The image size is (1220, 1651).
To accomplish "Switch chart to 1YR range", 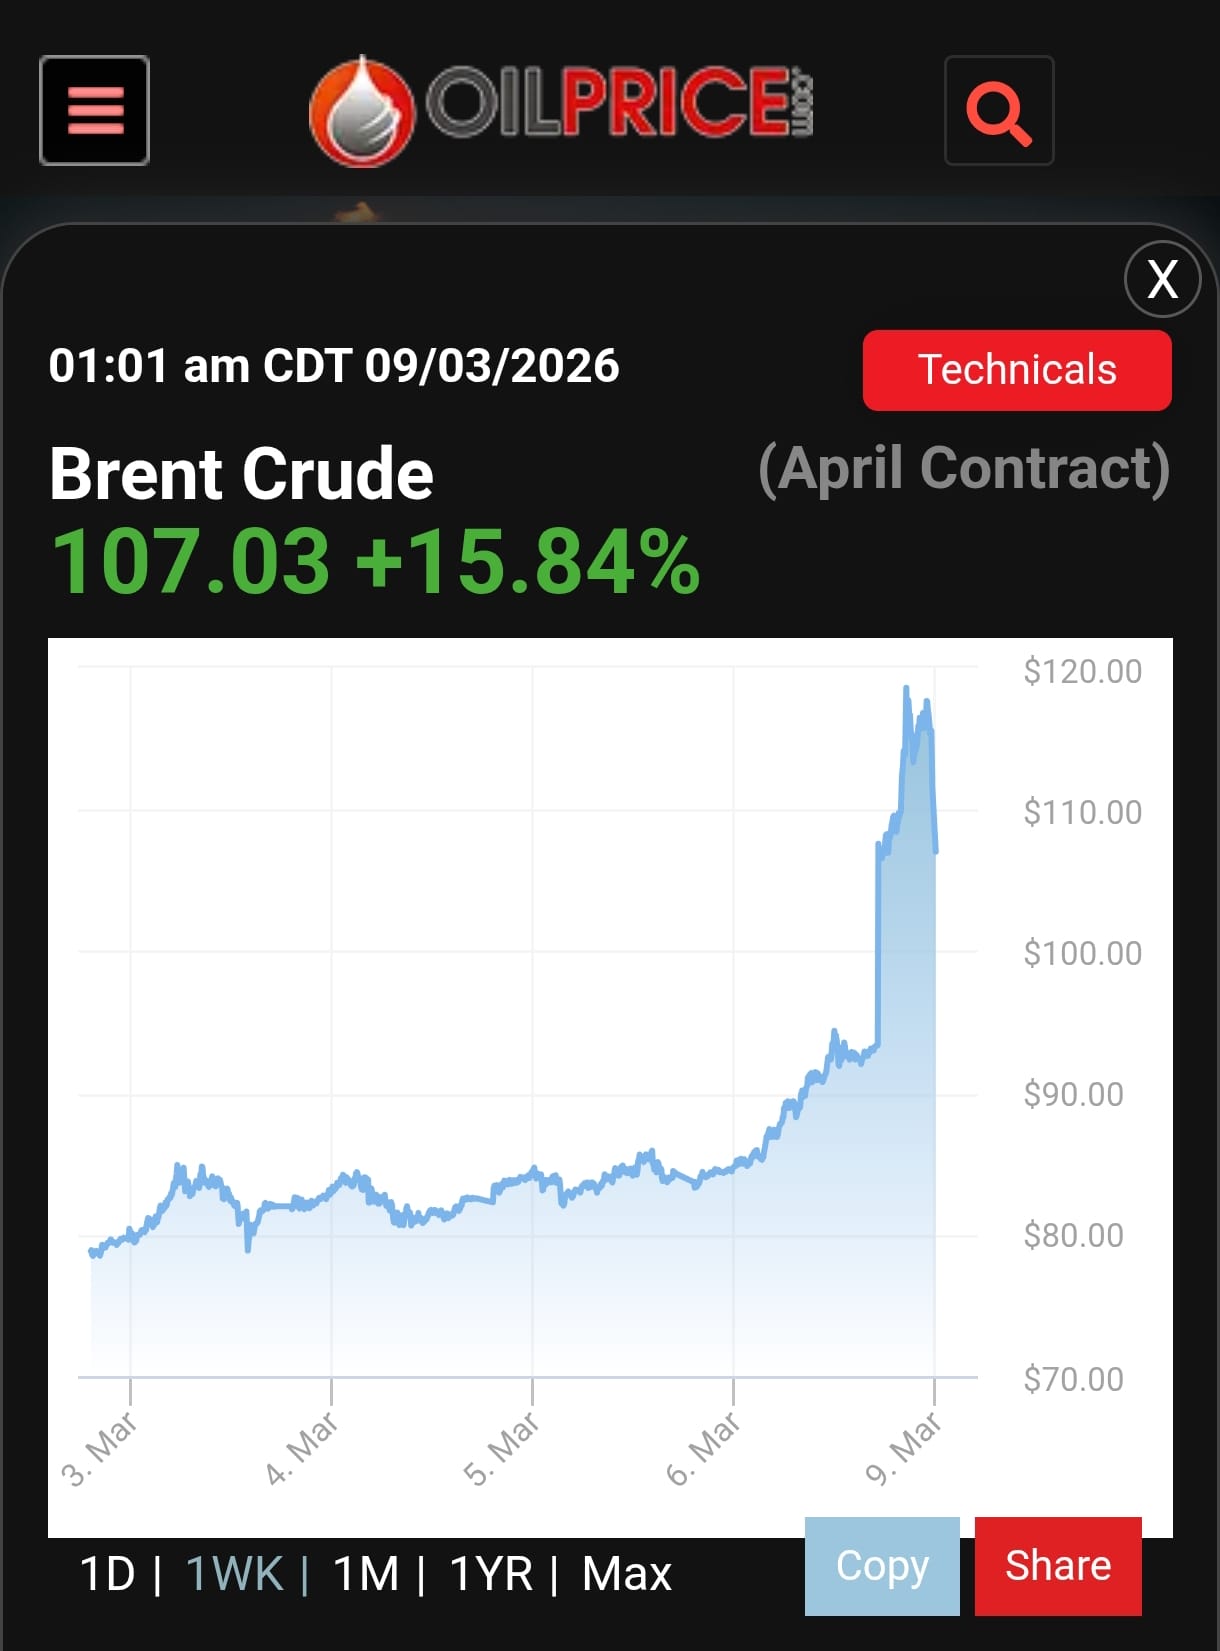I will coord(491,1574).
